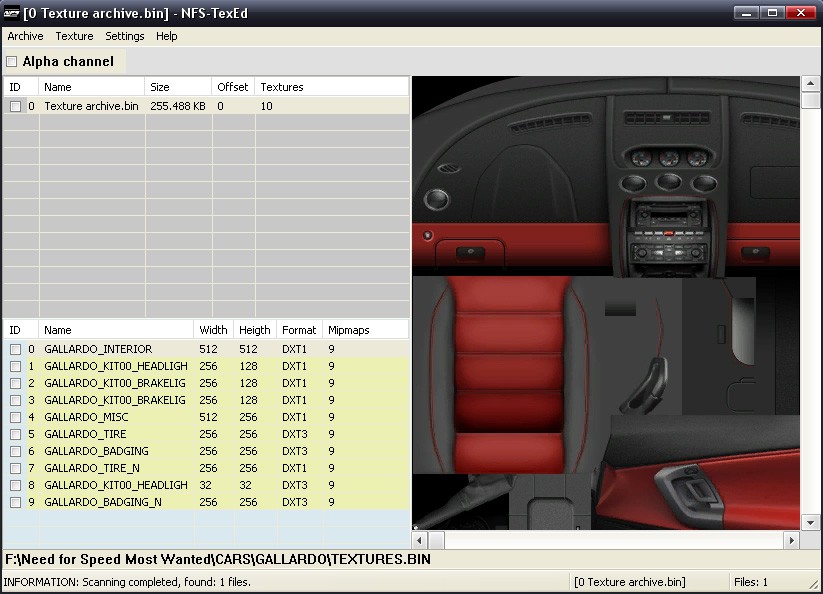Check the box for texture ID 2
Screen dimensions: 823x594
pos(15,384)
